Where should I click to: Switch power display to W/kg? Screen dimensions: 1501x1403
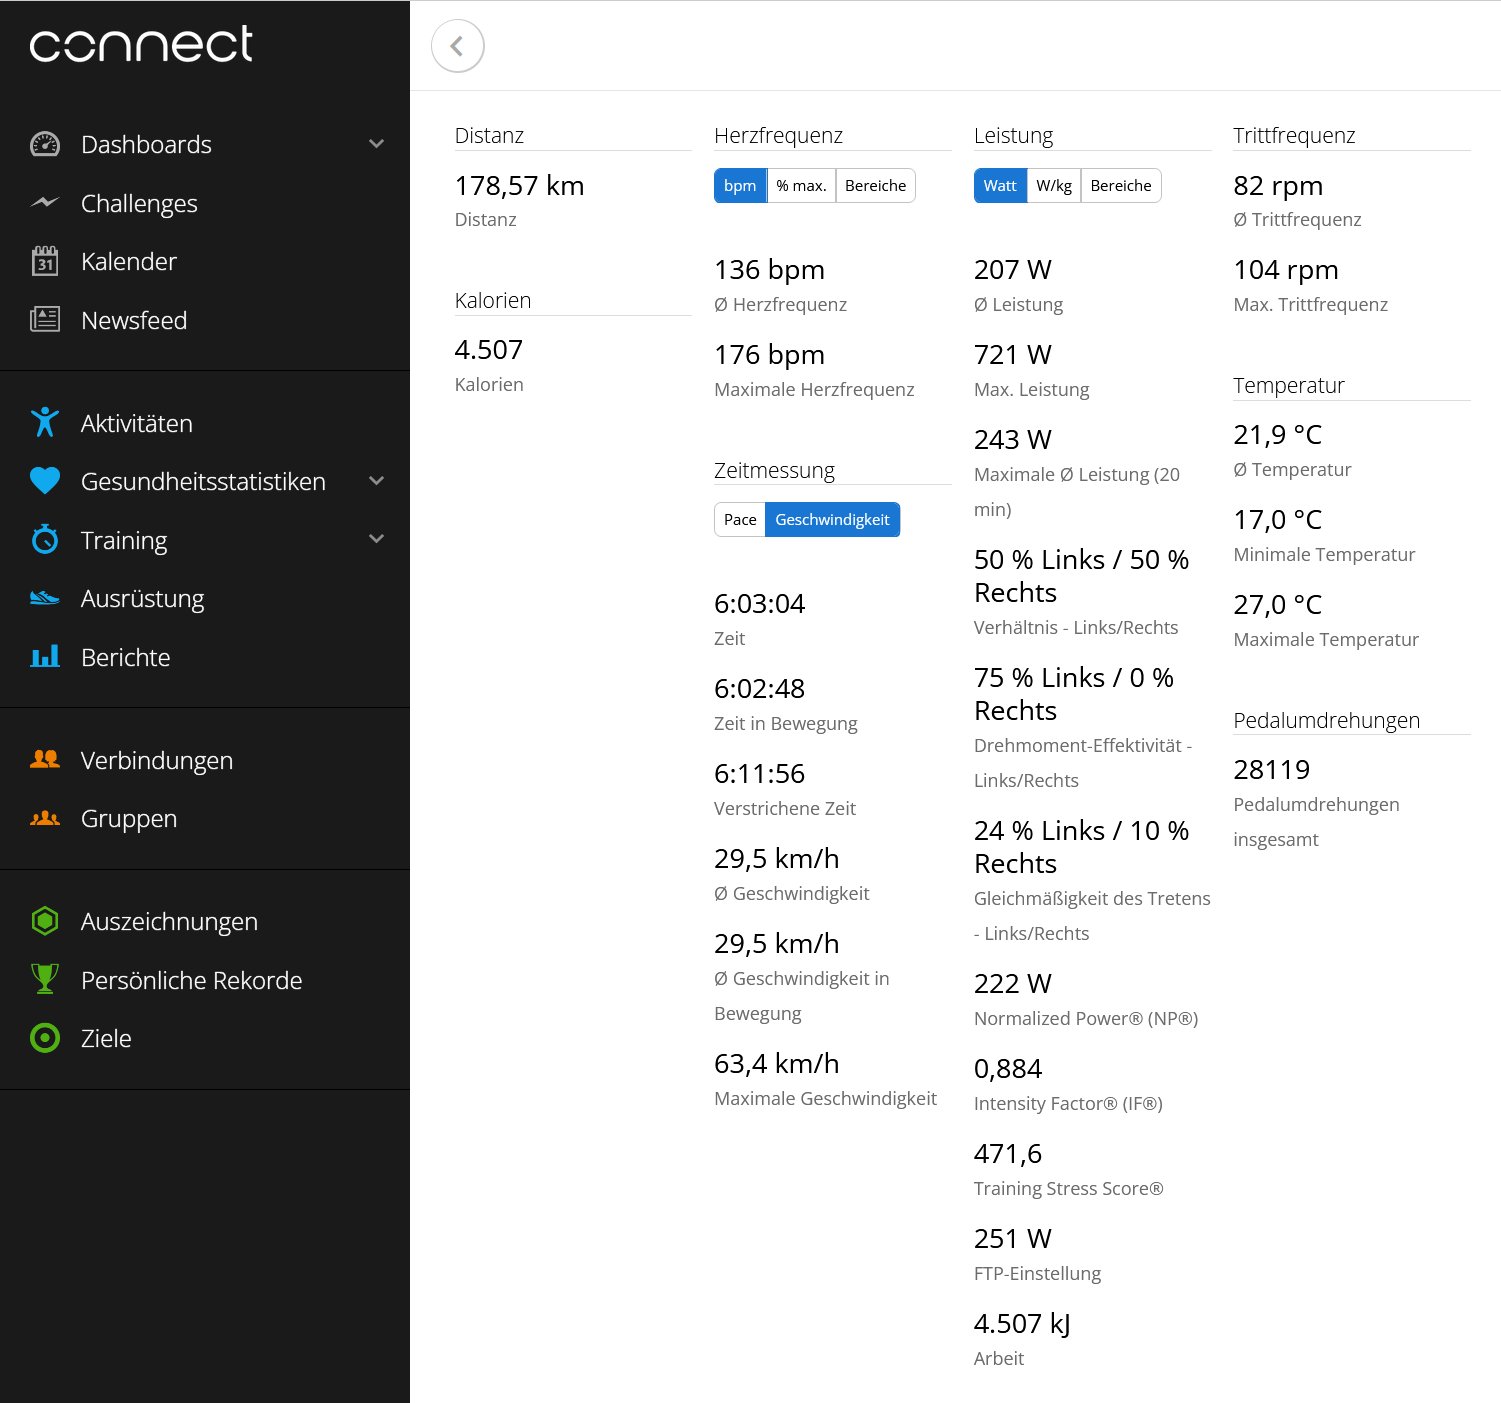(1054, 186)
